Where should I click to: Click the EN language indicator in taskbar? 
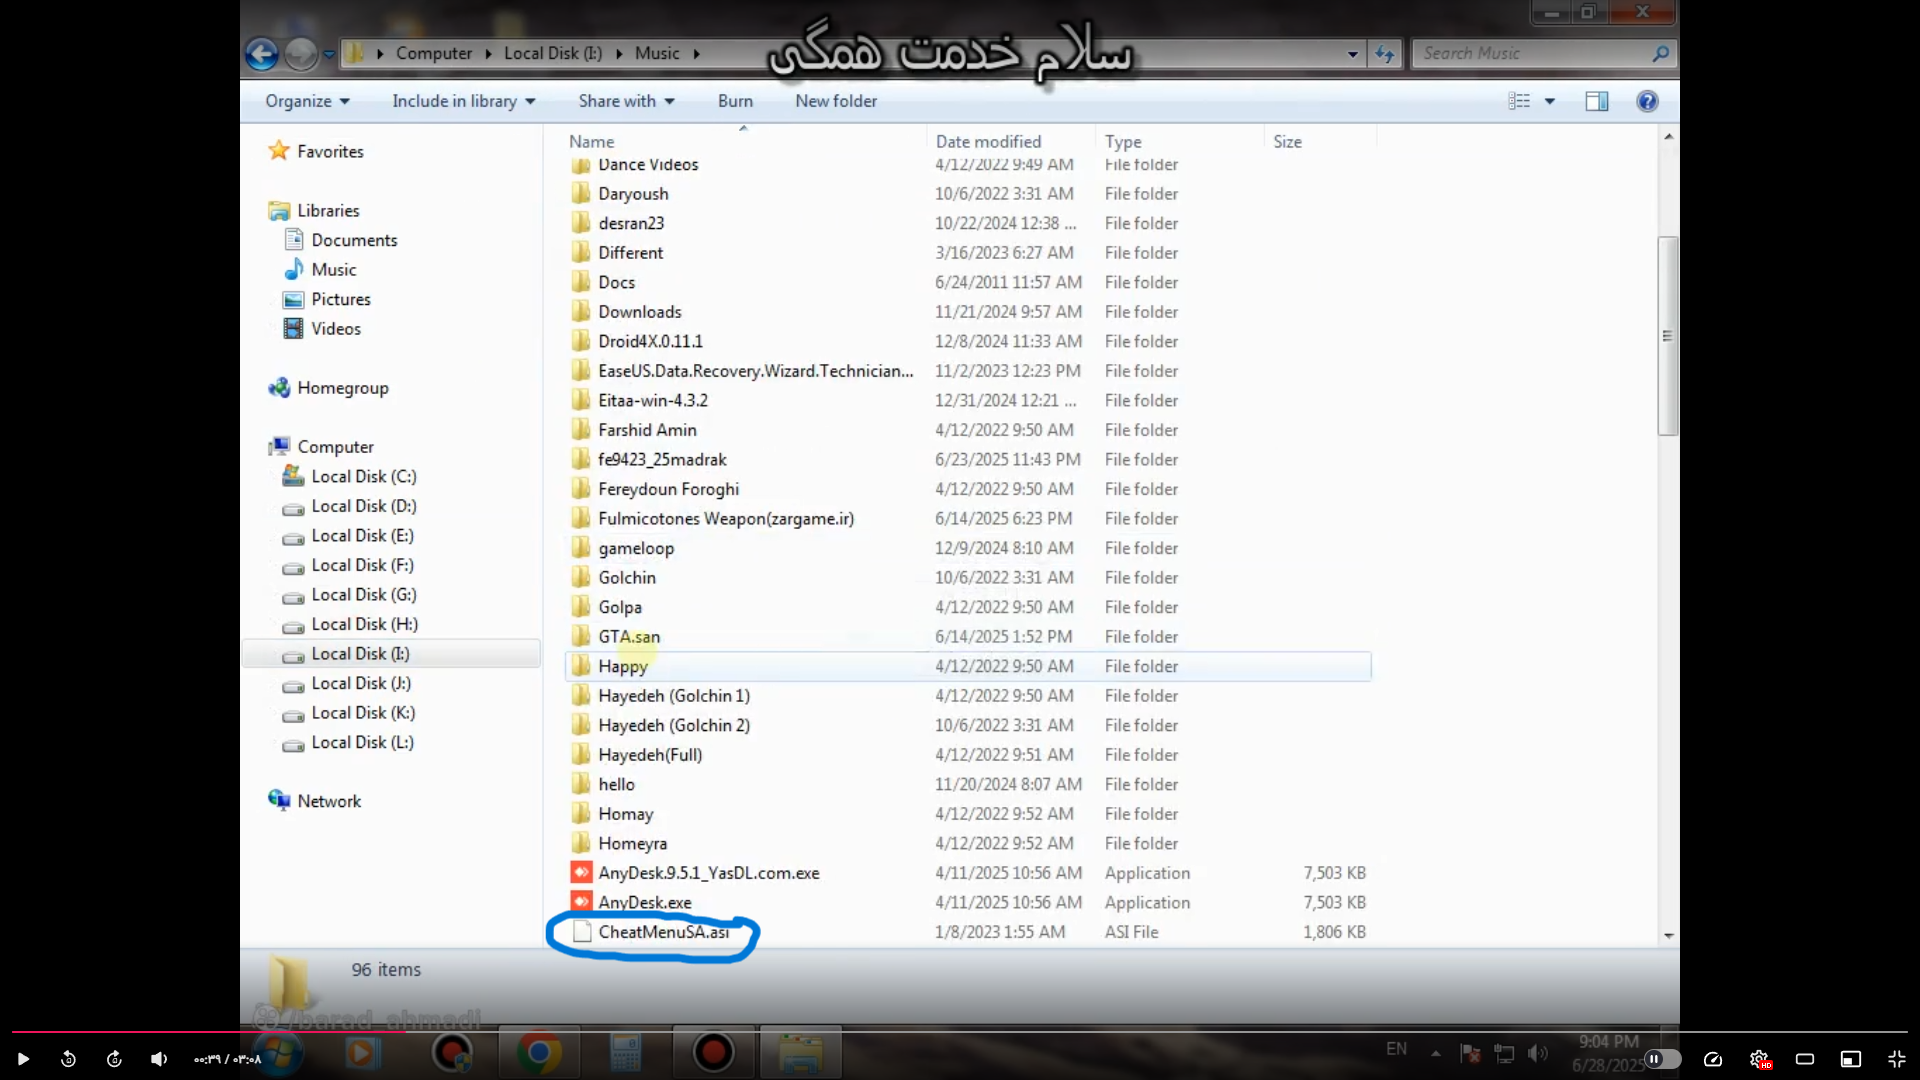coord(1396,1049)
